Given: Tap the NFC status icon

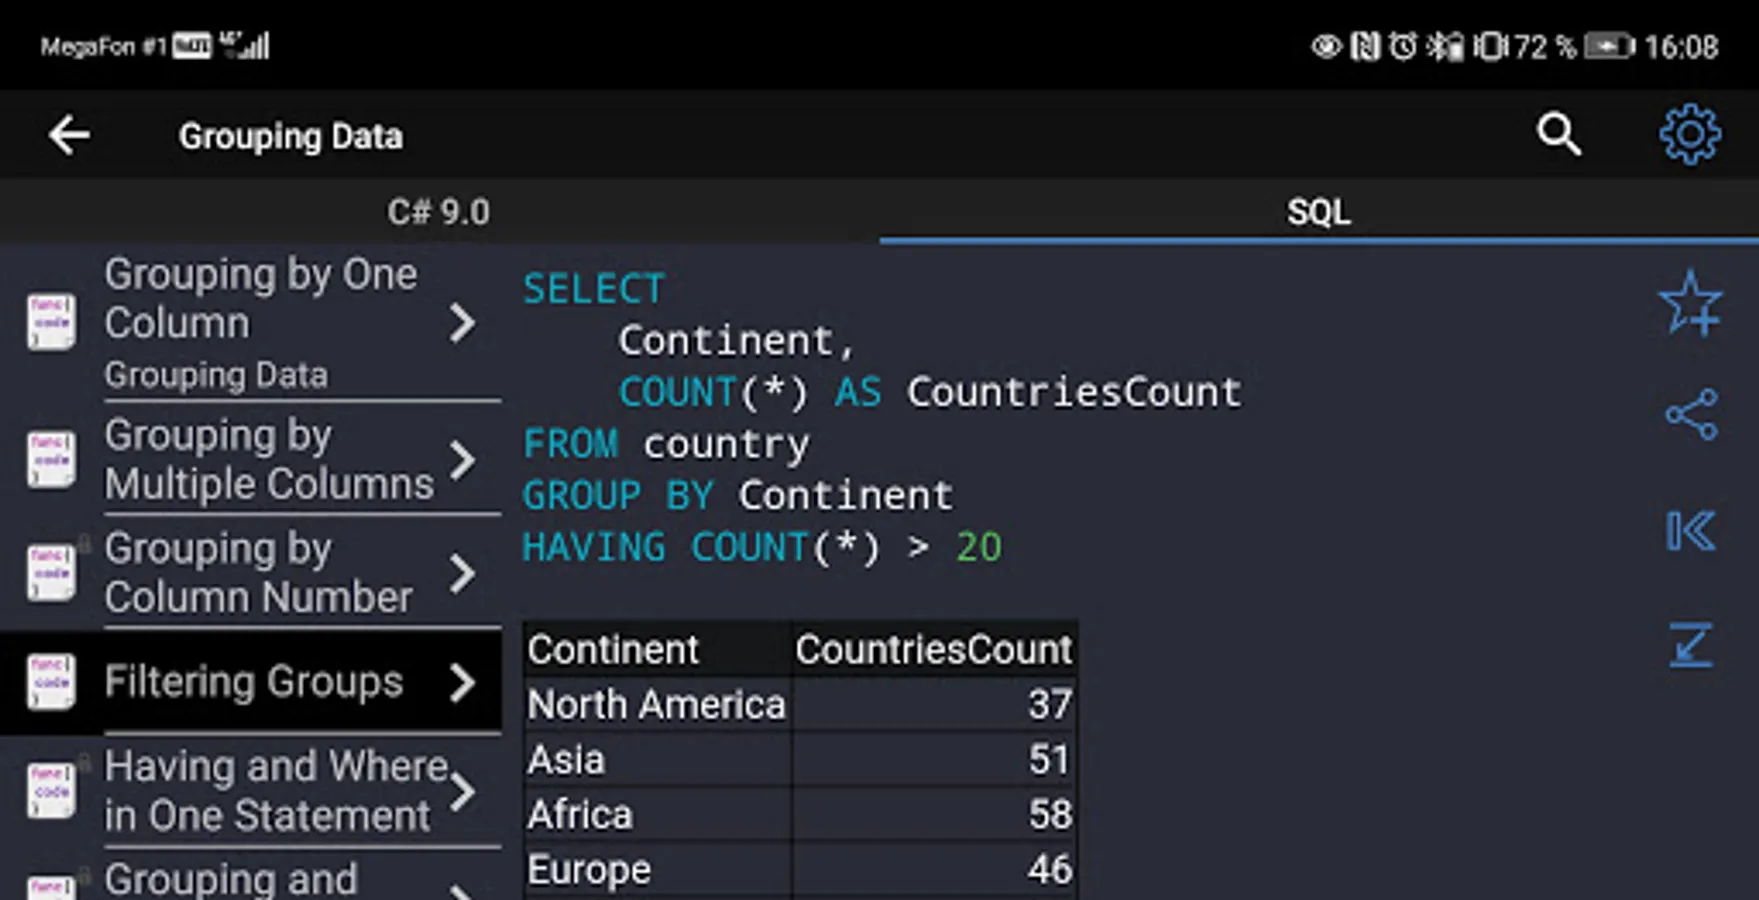Looking at the screenshot, I should 1365,46.
